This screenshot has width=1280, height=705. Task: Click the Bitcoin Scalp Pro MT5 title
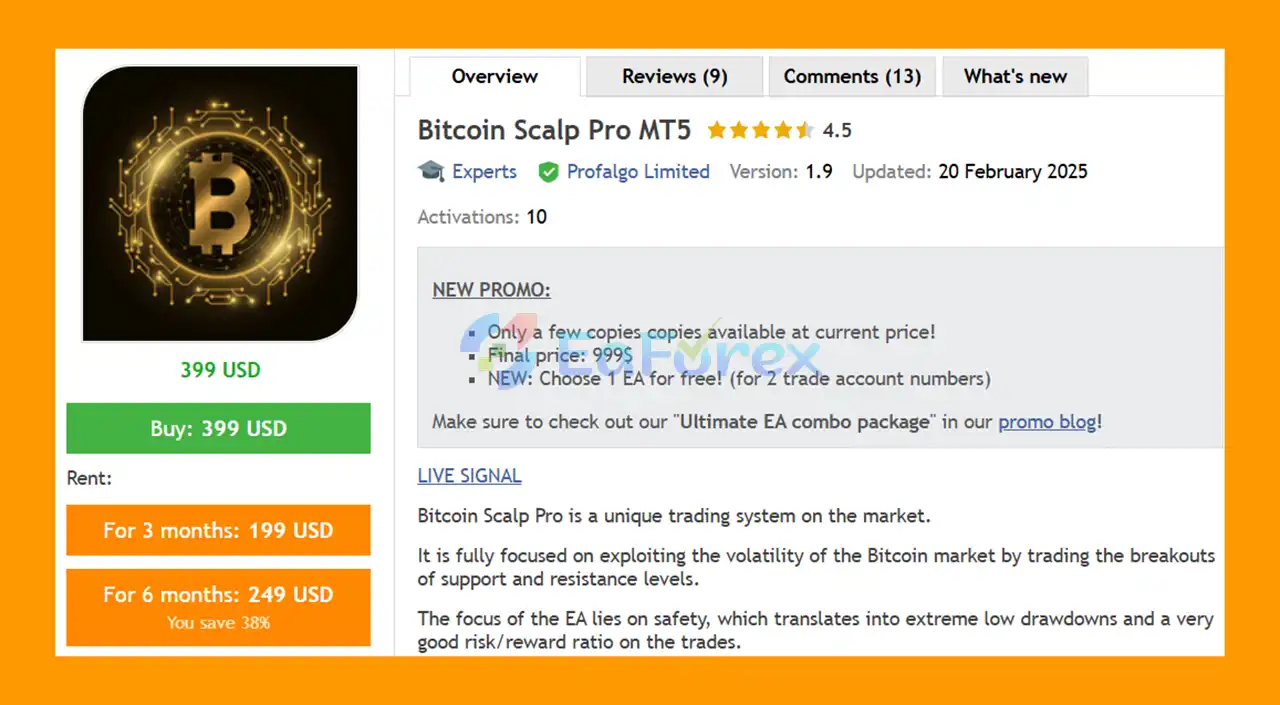[x=554, y=130]
